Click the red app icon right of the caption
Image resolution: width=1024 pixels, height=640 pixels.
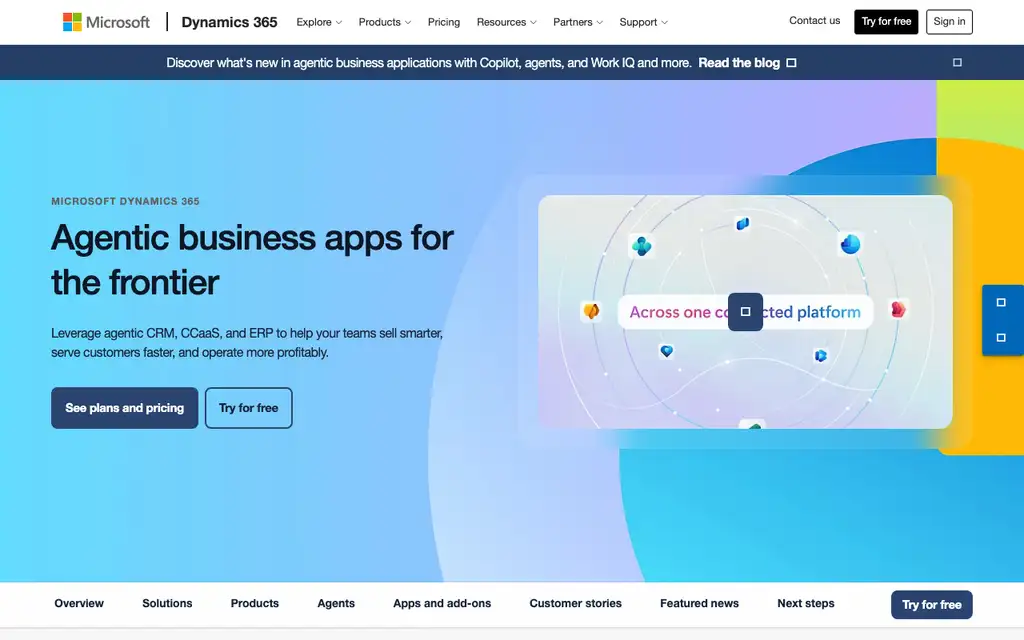click(899, 309)
